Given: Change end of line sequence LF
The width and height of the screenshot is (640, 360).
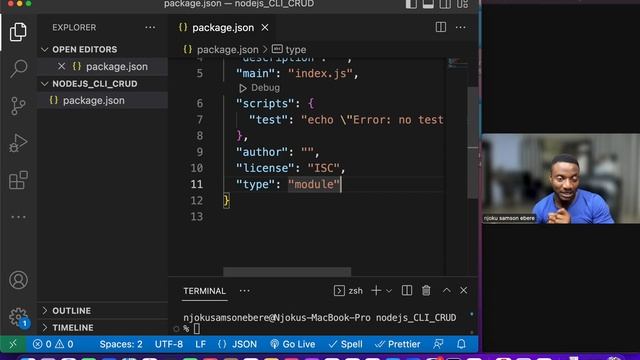Looking at the screenshot, I should (200, 344).
